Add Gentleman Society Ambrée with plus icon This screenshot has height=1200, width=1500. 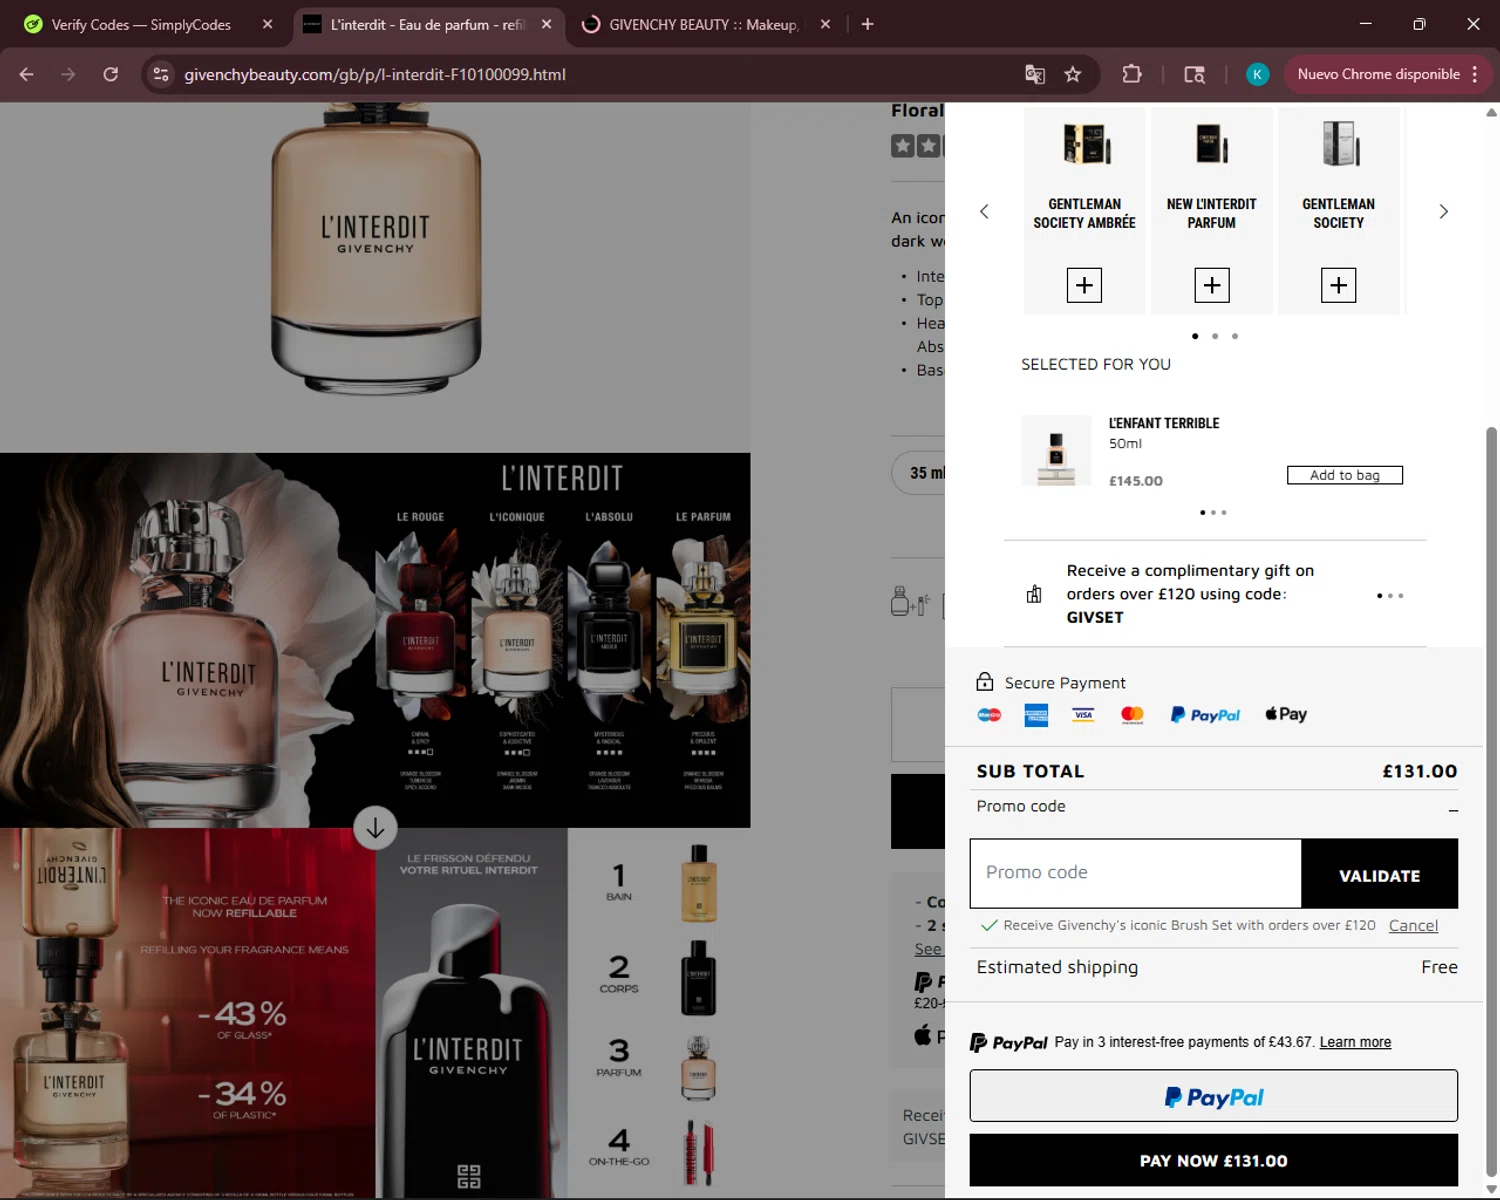click(x=1084, y=285)
